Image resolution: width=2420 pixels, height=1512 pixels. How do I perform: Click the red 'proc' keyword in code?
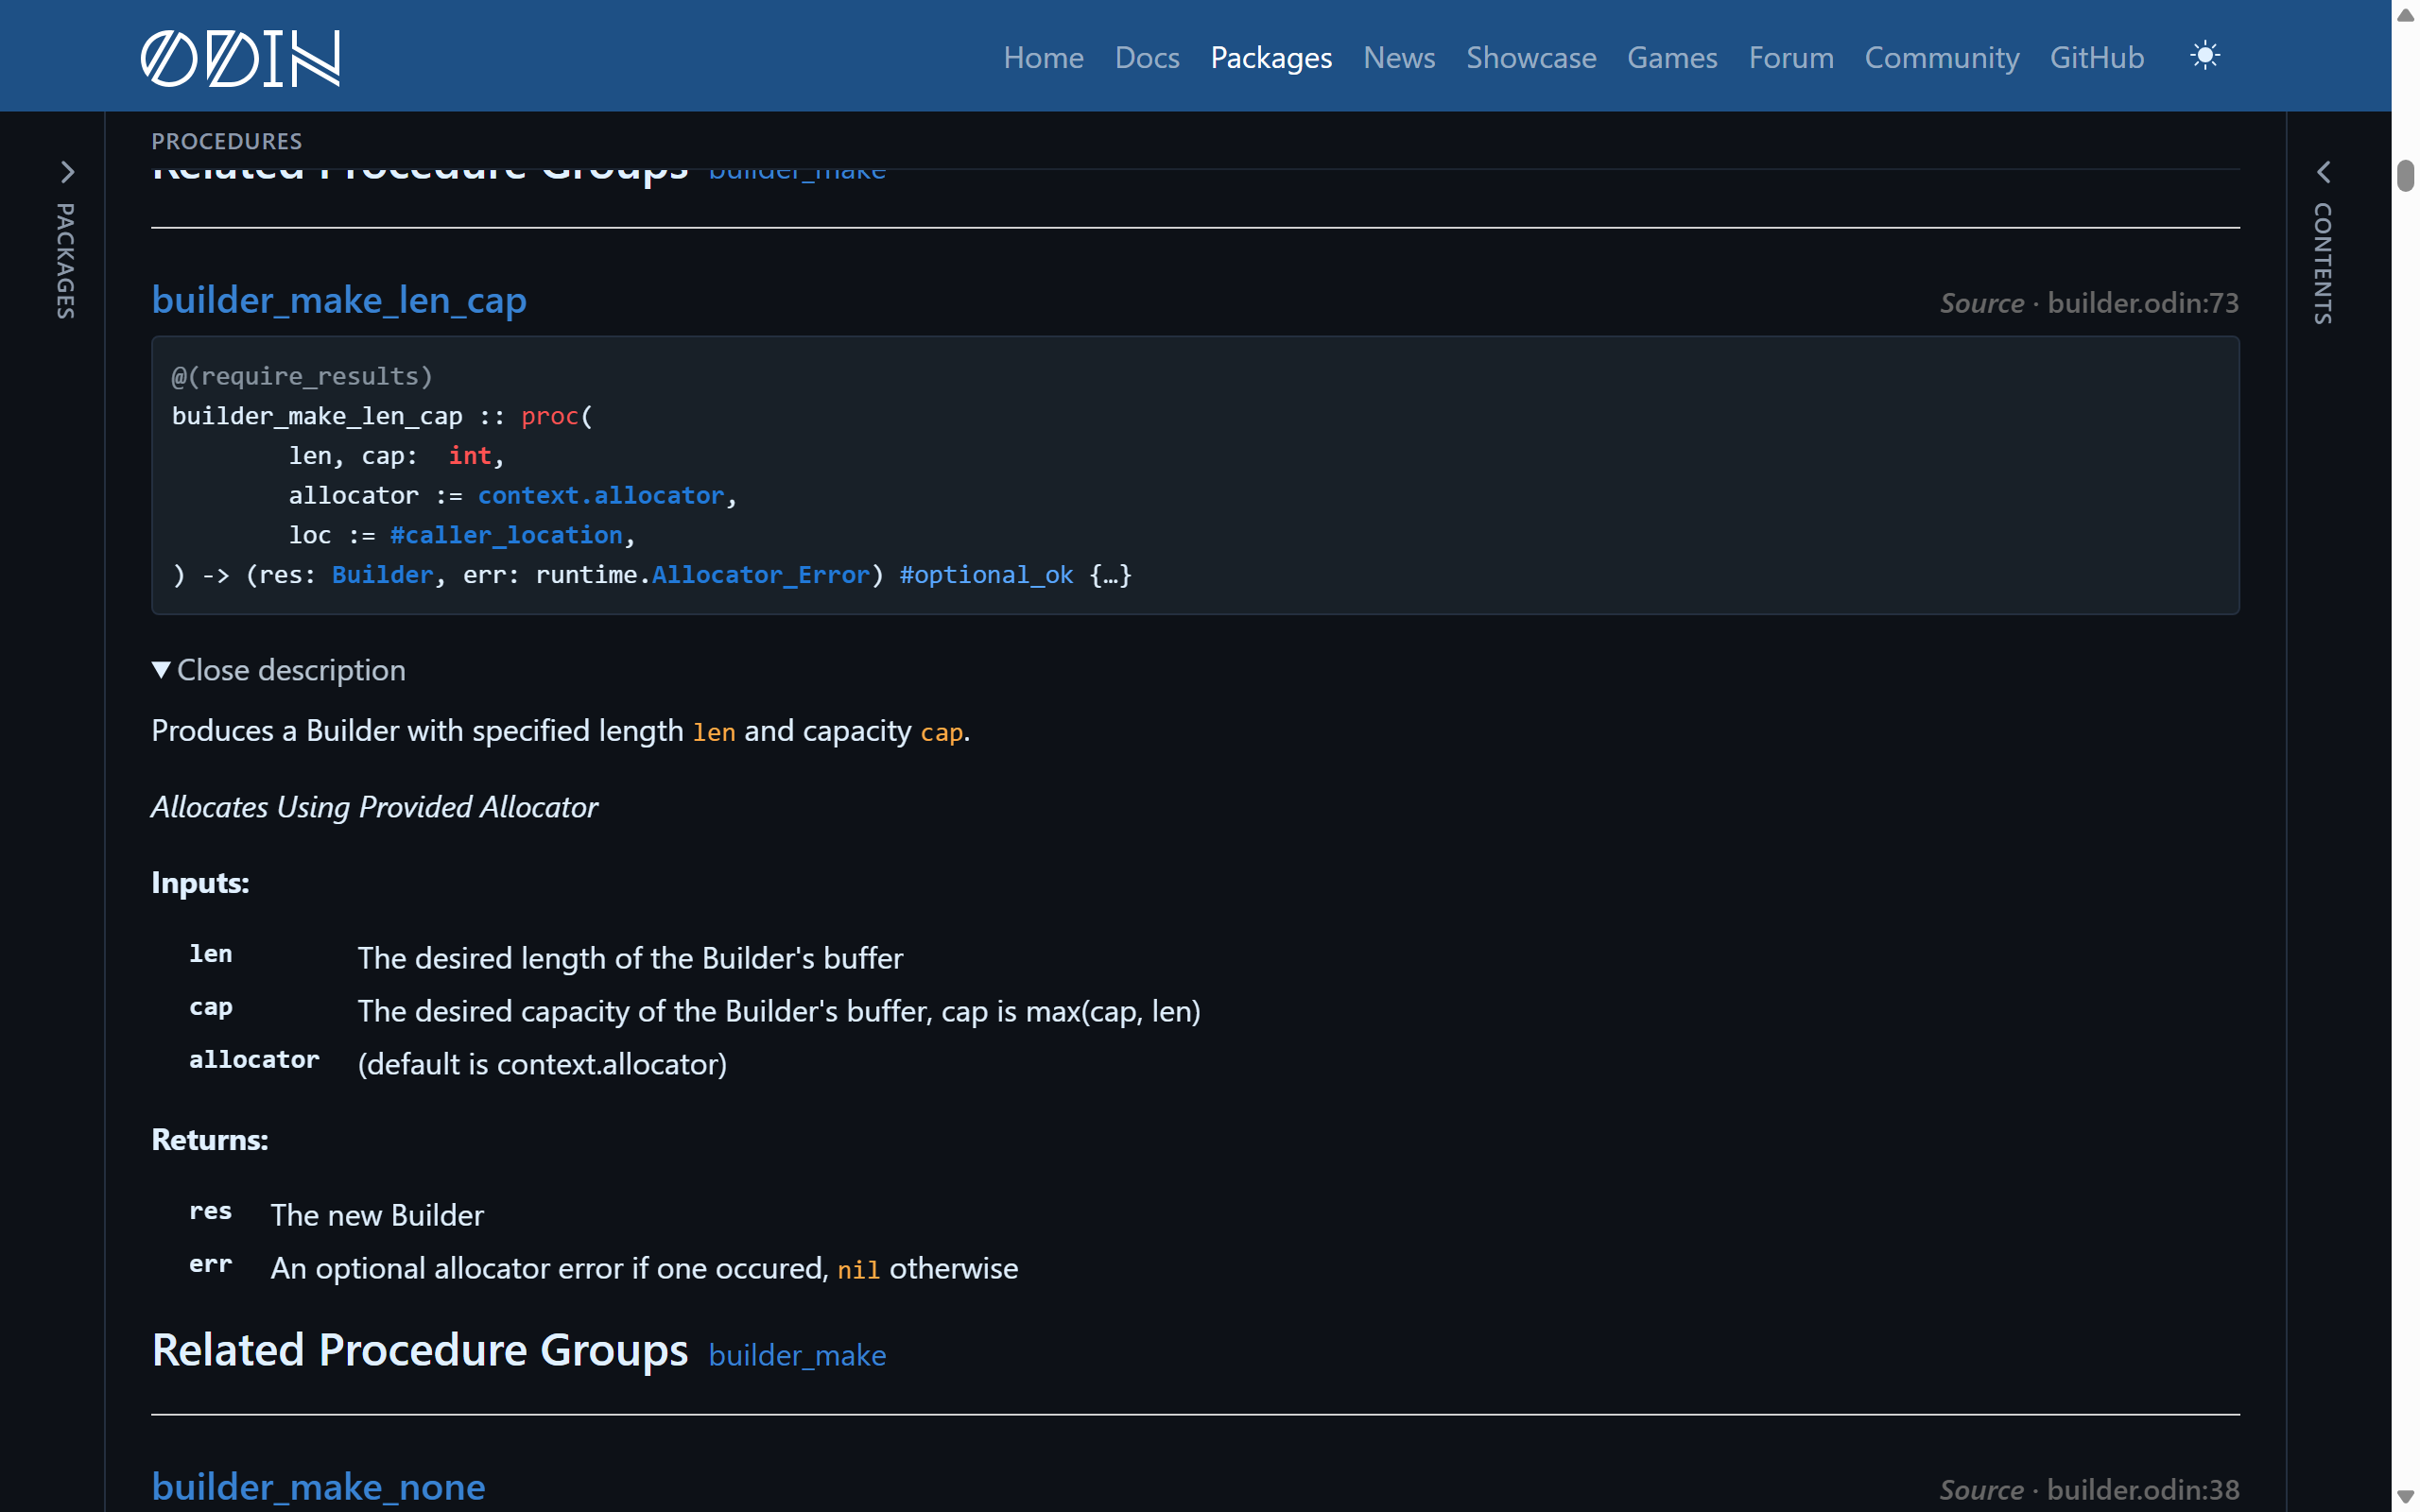(x=550, y=416)
